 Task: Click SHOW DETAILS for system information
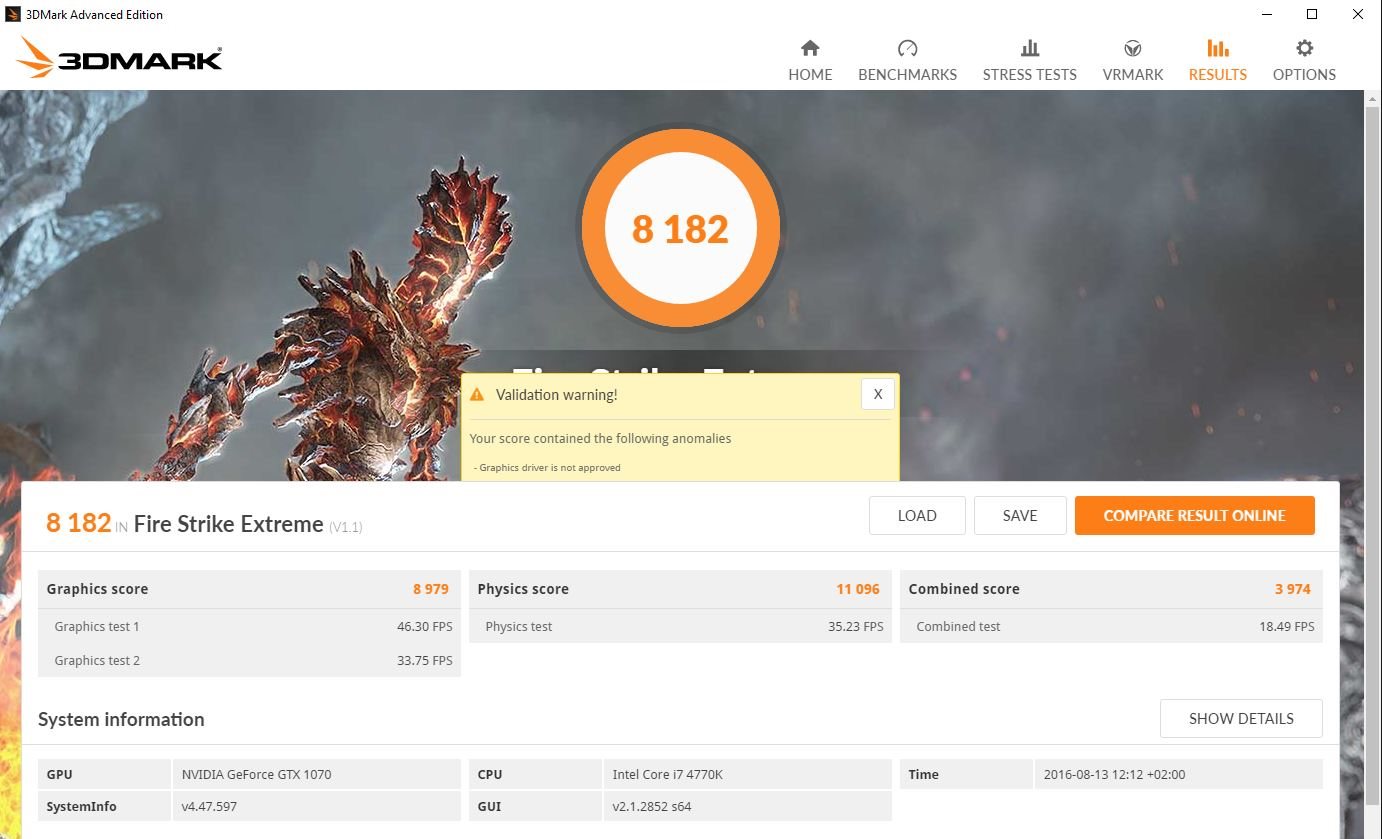[1241, 718]
